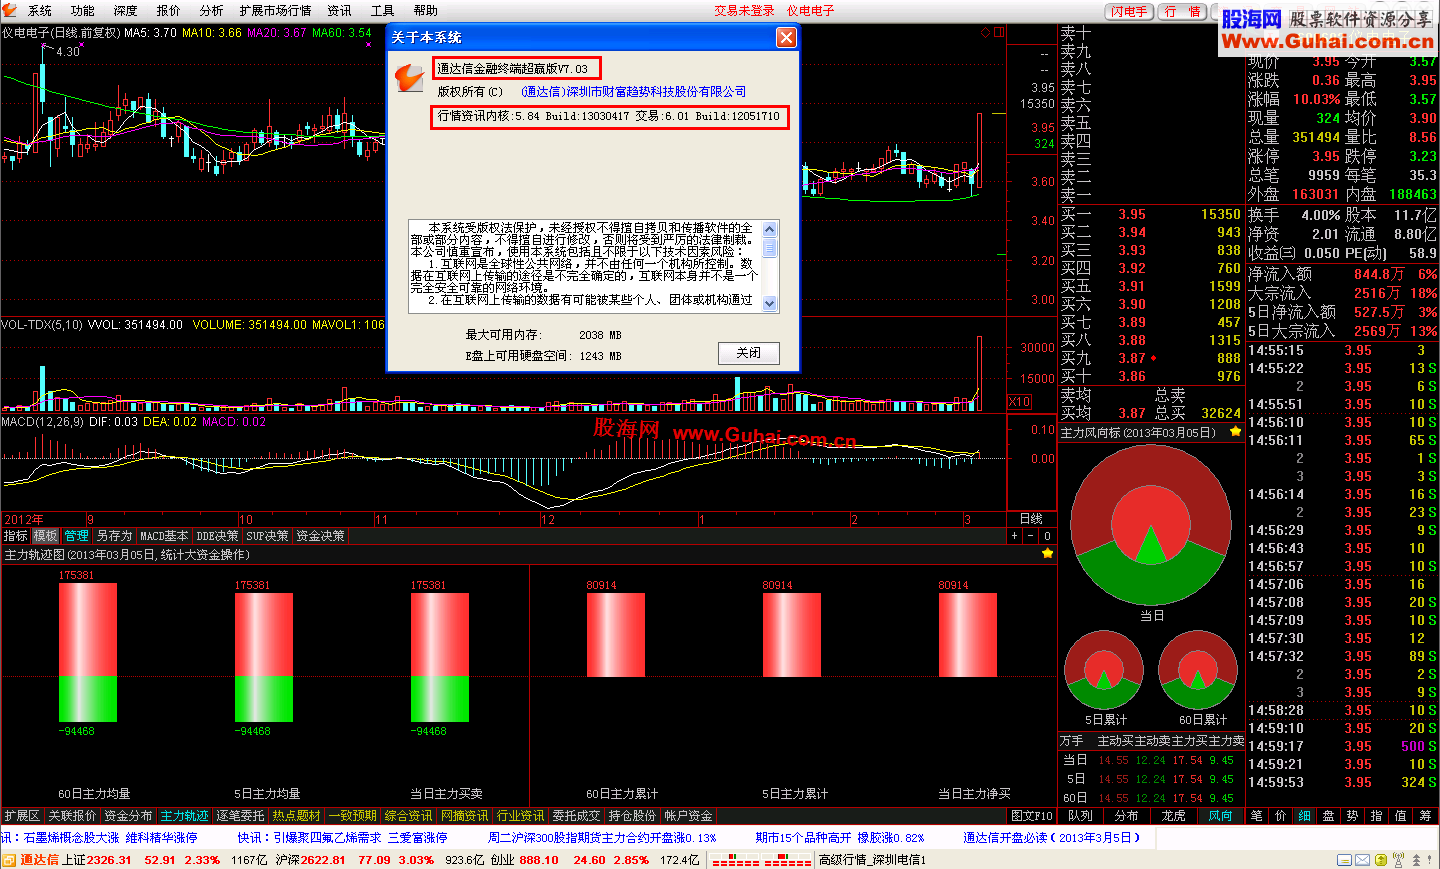This screenshot has width=1440, height=869.
Task: Select the 指标 tab
Action: (x=15, y=536)
